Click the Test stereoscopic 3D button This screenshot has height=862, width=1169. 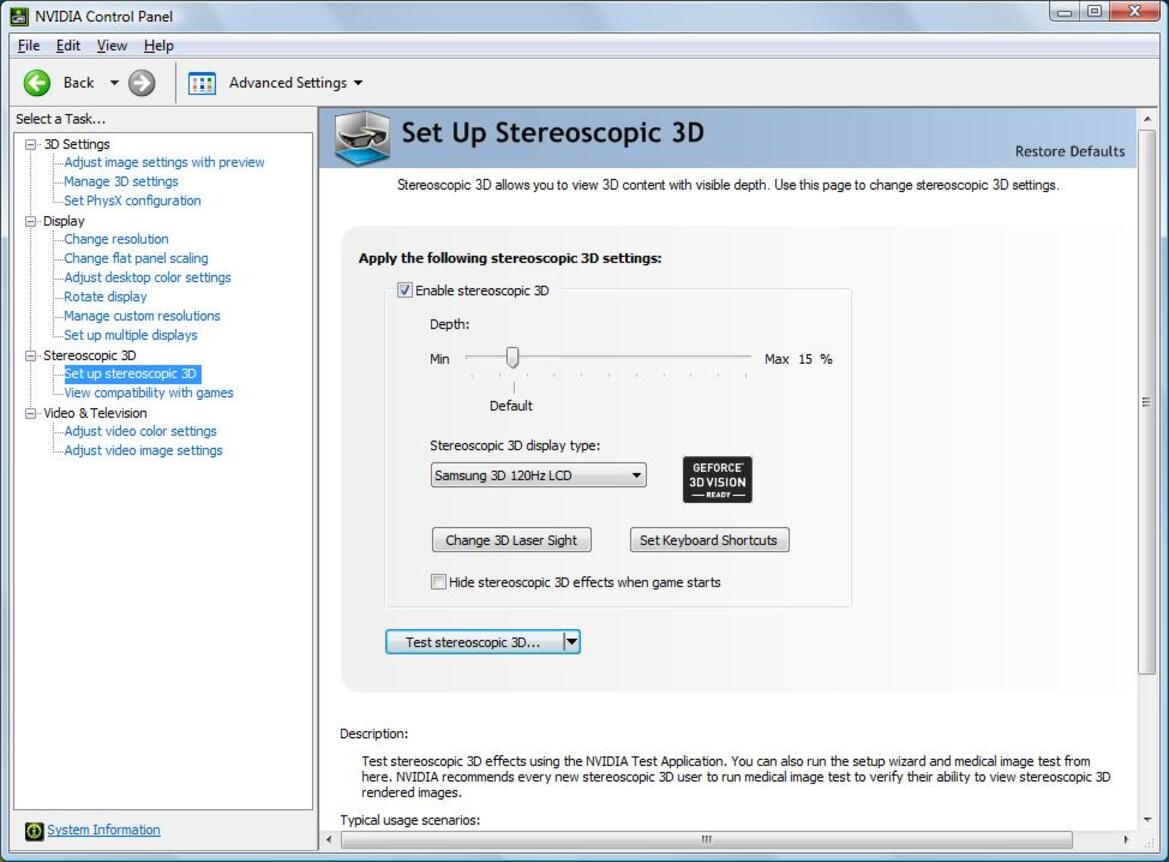[474, 641]
